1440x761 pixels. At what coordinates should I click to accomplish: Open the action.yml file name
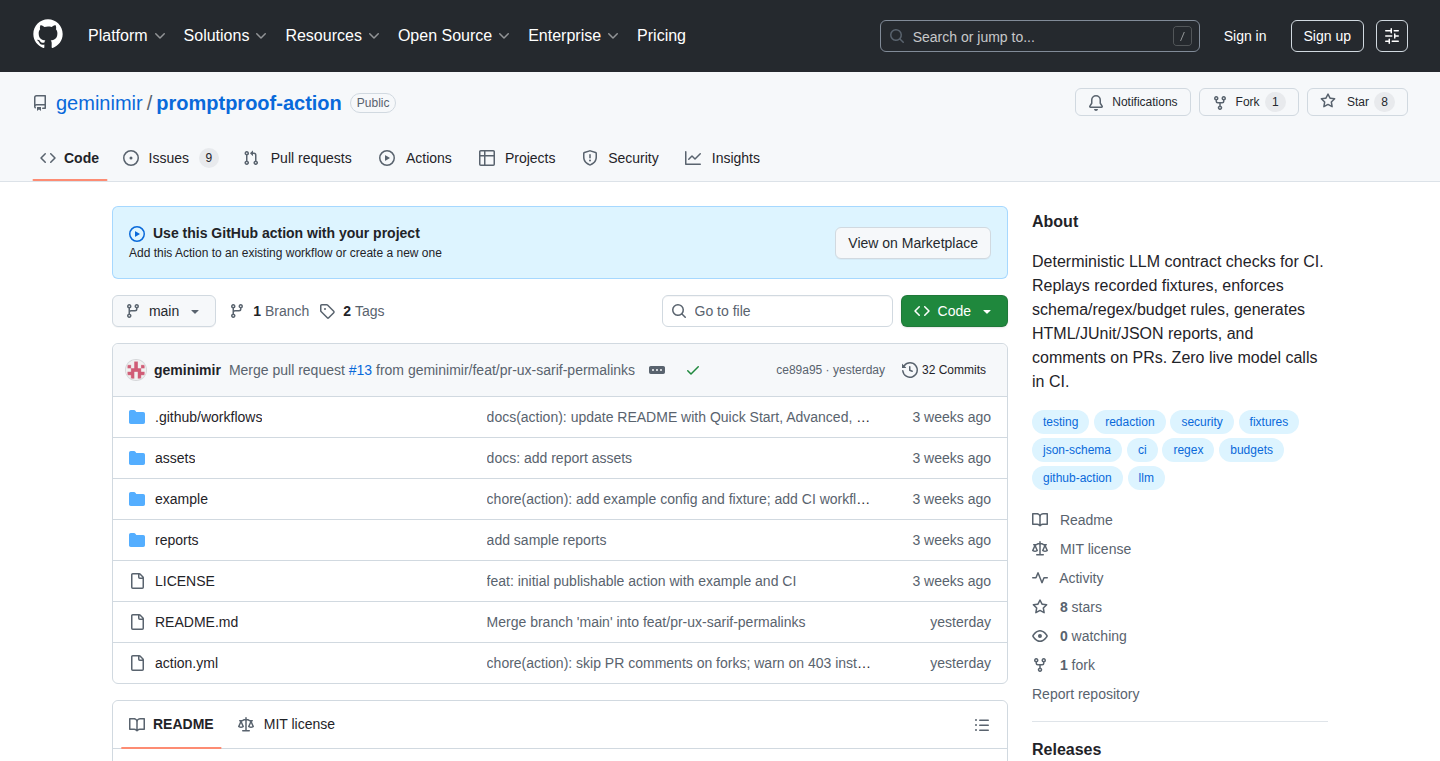click(186, 663)
